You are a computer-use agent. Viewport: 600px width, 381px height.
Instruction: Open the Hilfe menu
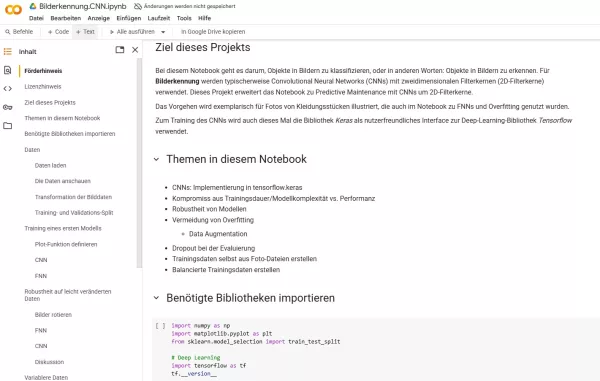click(x=204, y=18)
